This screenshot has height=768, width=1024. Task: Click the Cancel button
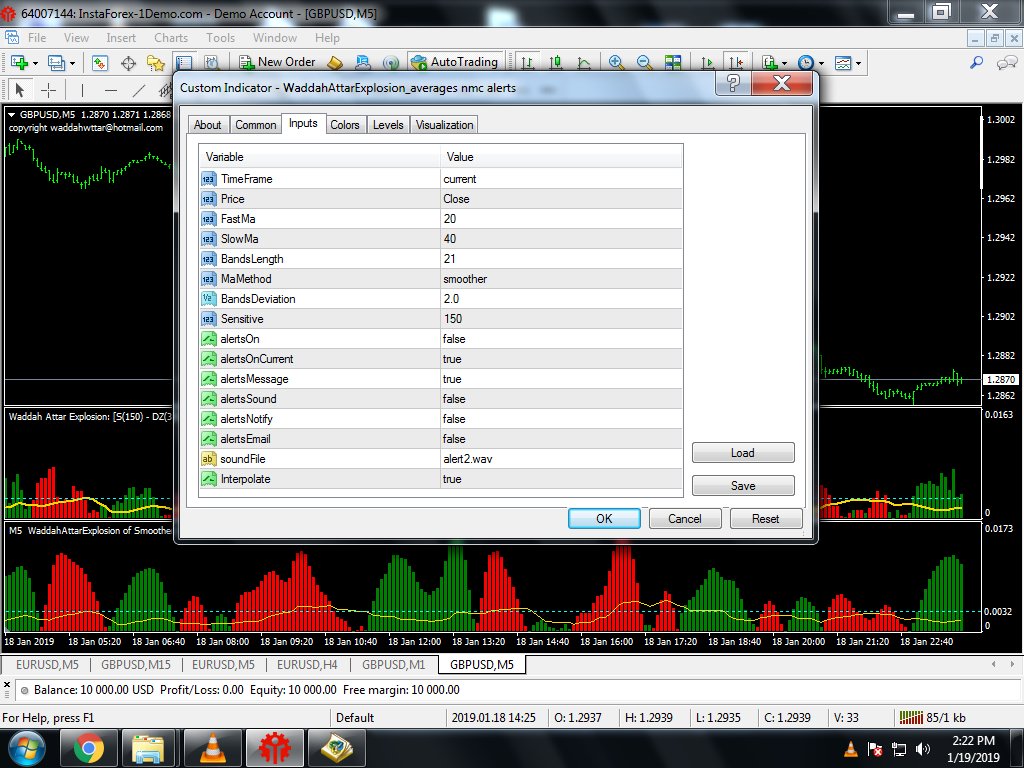click(684, 519)
